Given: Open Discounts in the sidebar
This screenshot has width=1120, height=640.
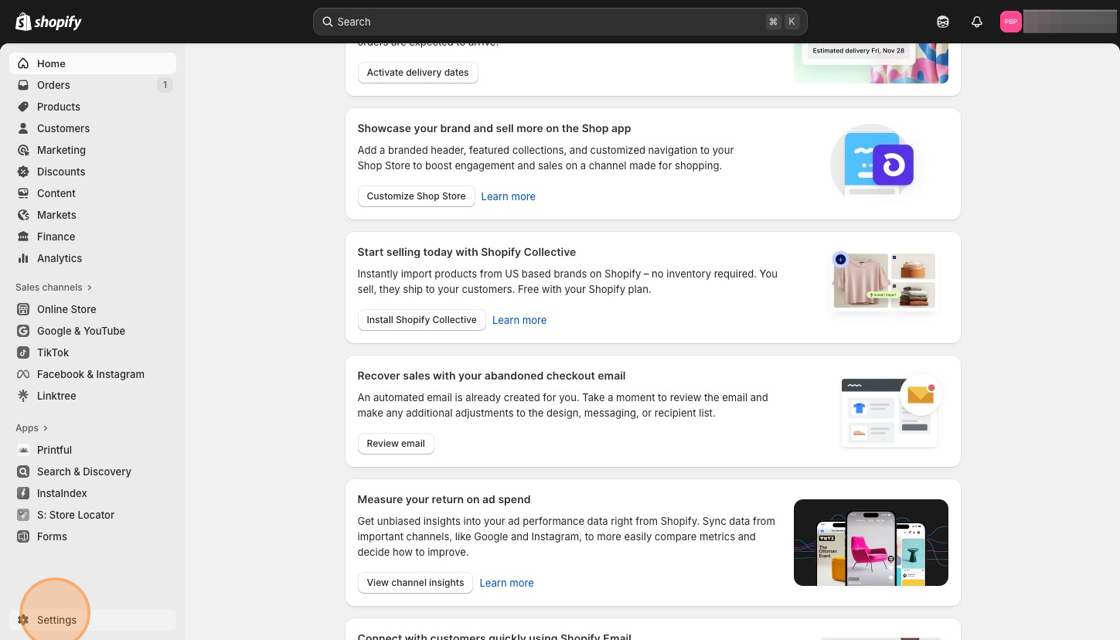Looking at the screenshot, I should pyautogui.click(x=93, y=171).
